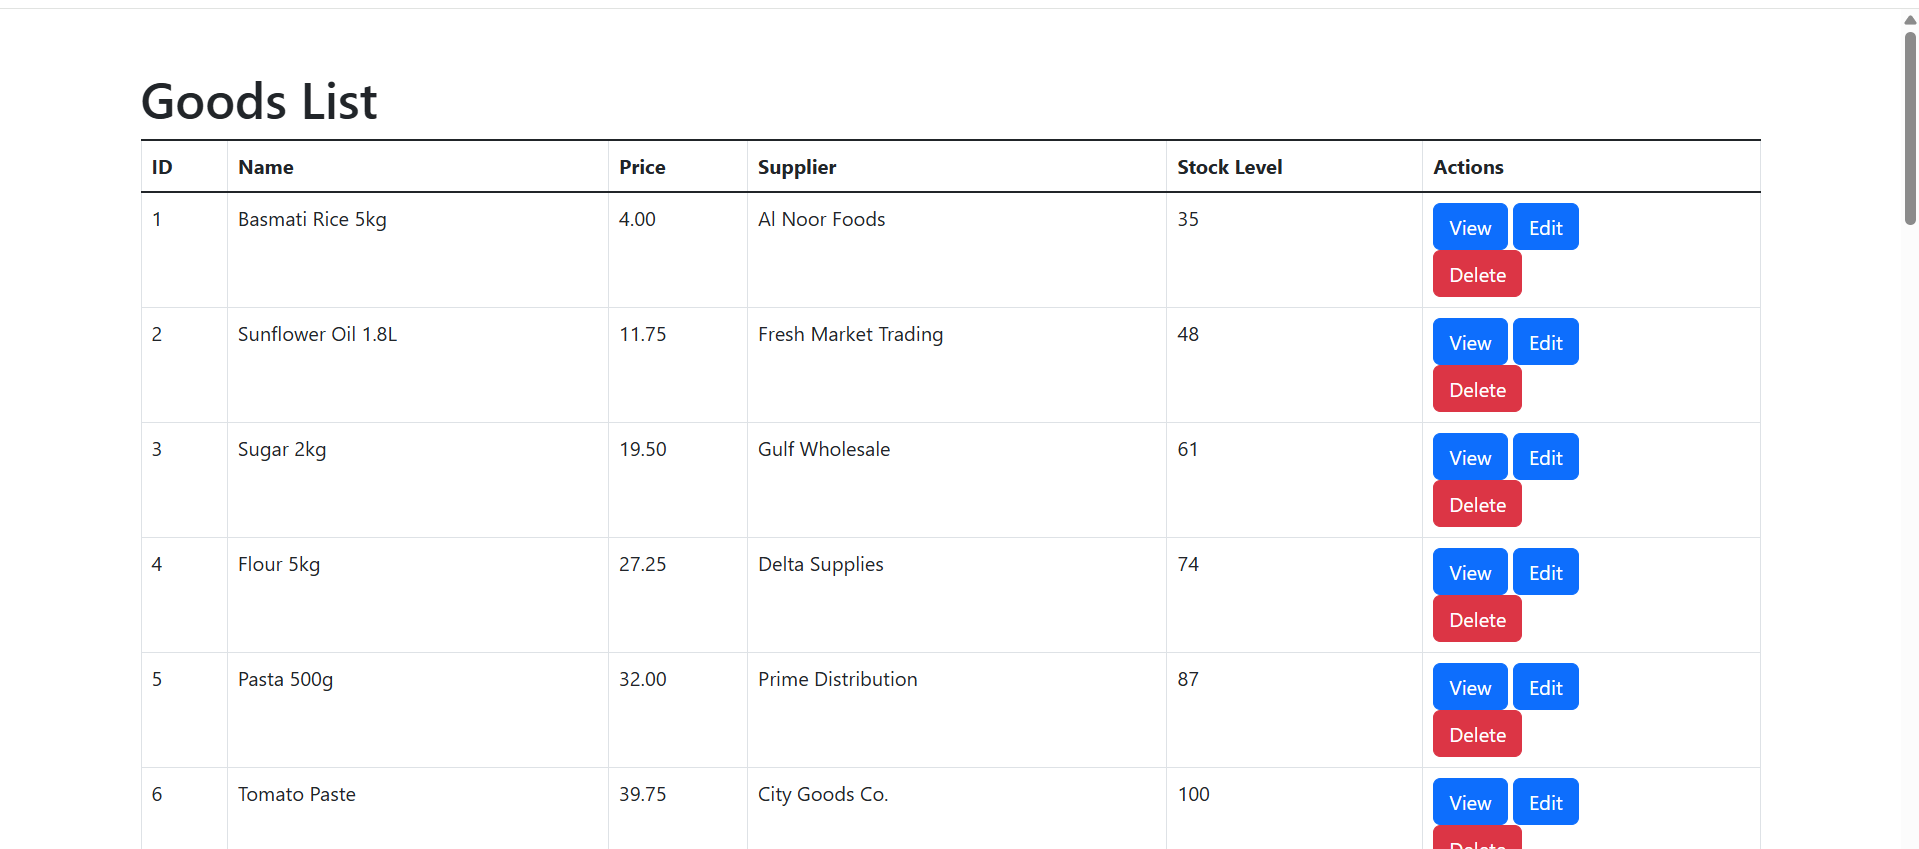This screenshot has width=1919, height=849.
Task: Click the scrollbar up arrow
Action: (1910, 19)
